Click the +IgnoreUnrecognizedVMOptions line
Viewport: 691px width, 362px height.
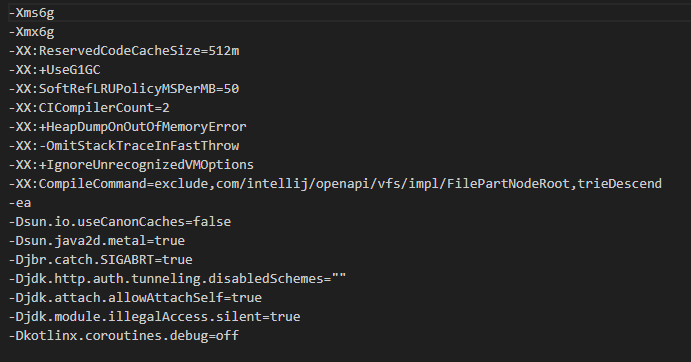pos(131,164)
